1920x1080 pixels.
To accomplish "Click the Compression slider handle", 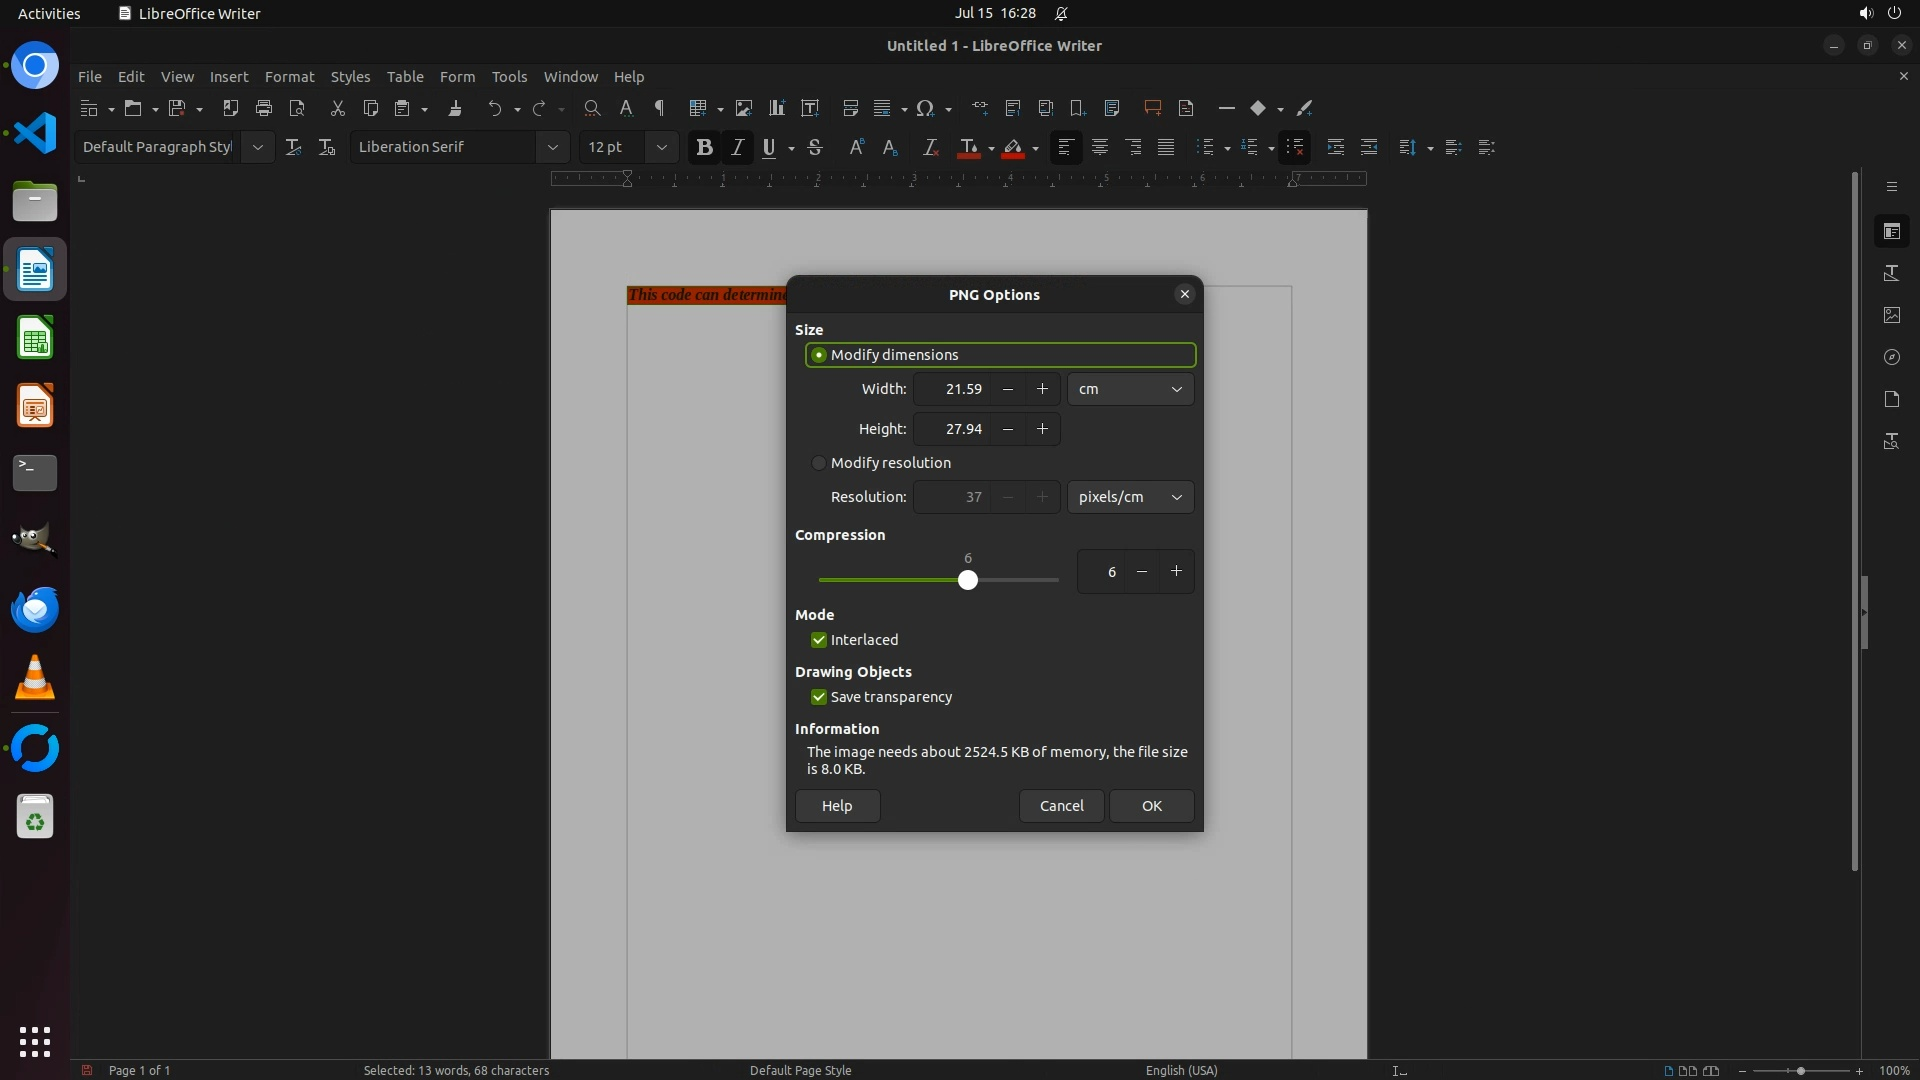I will (x=967, y=580).
